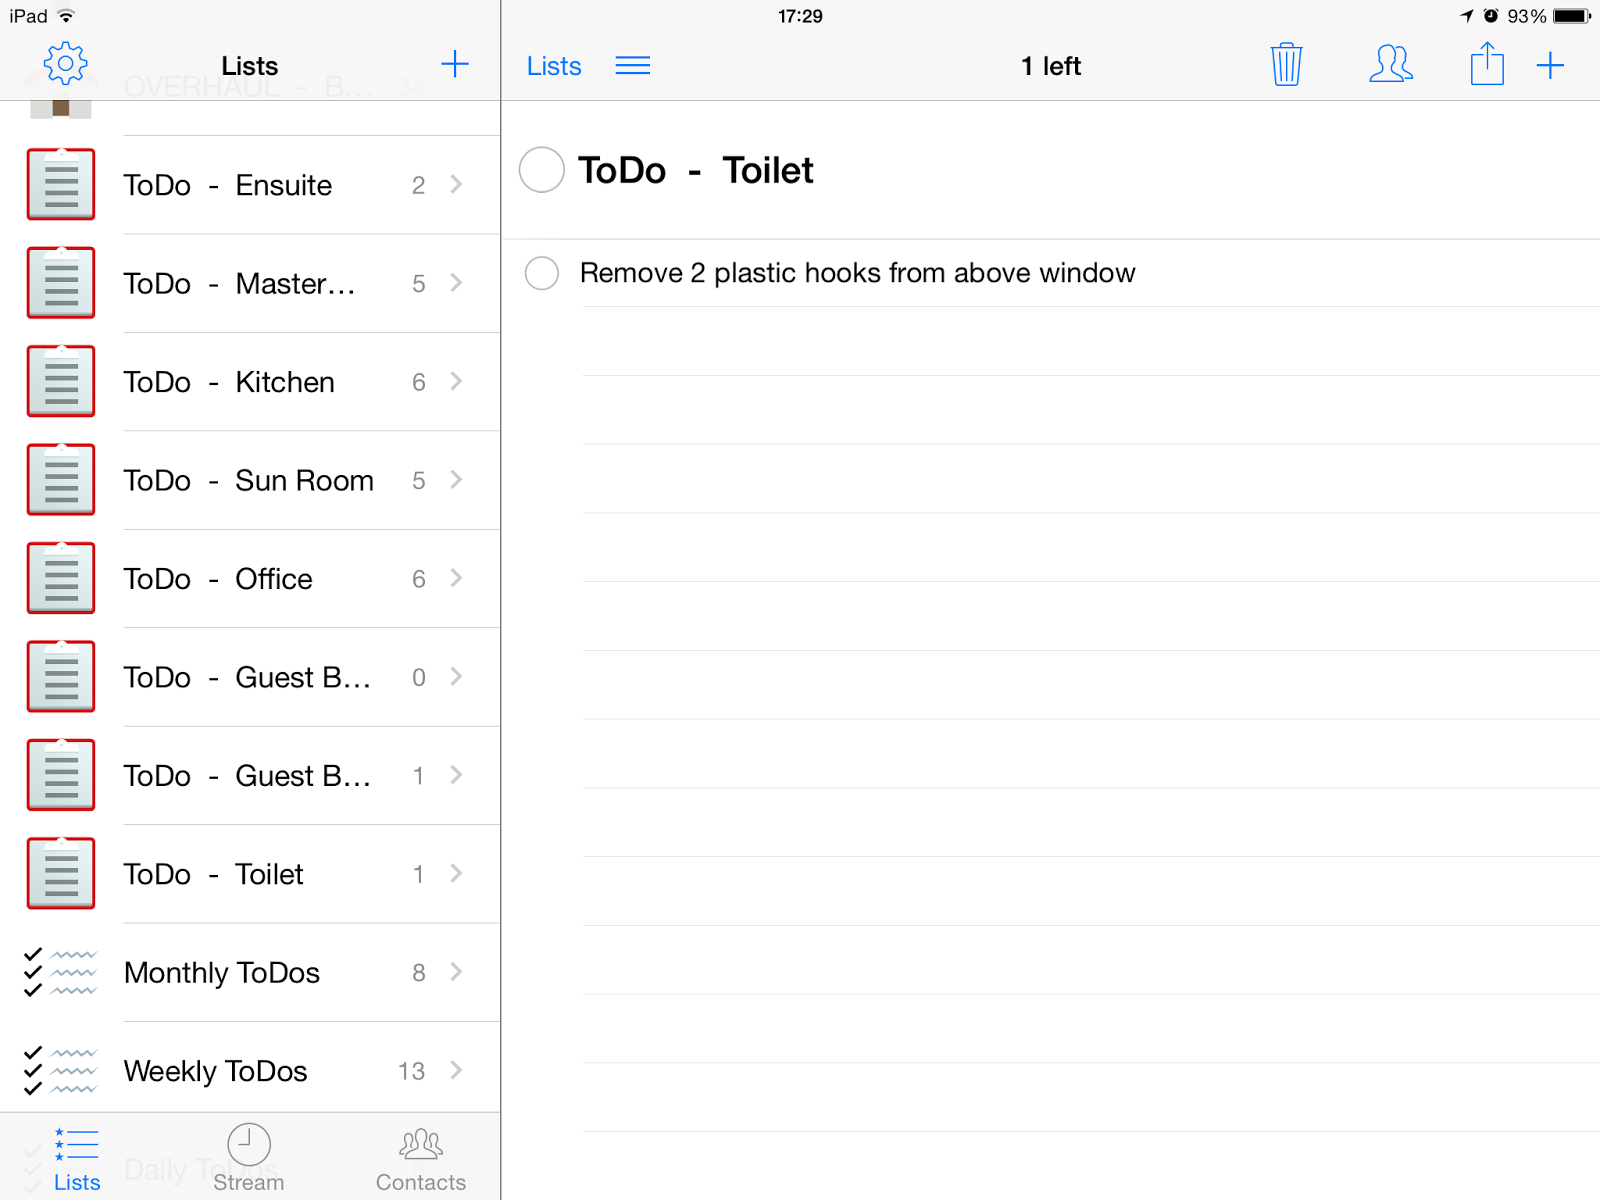Image resolution: width=1600 pixels, height=1200 pixels.
Task: Tap the item count 2 on ToDo - Ensuite
Action: (x=419, y=185)
